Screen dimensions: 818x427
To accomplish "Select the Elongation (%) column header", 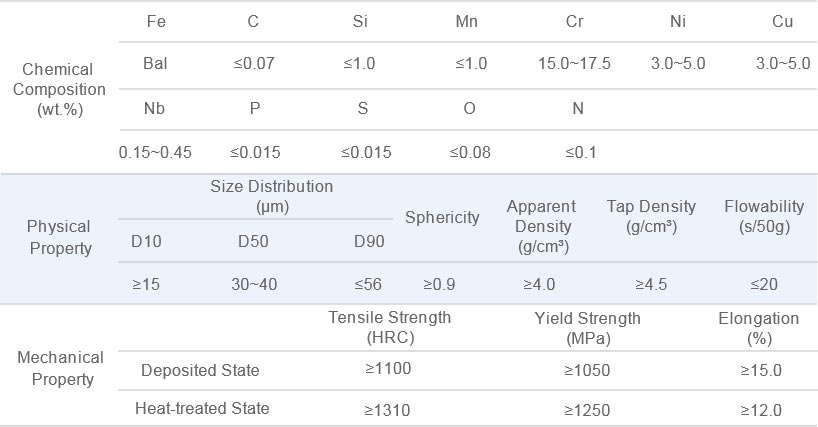I will [759, 328].
